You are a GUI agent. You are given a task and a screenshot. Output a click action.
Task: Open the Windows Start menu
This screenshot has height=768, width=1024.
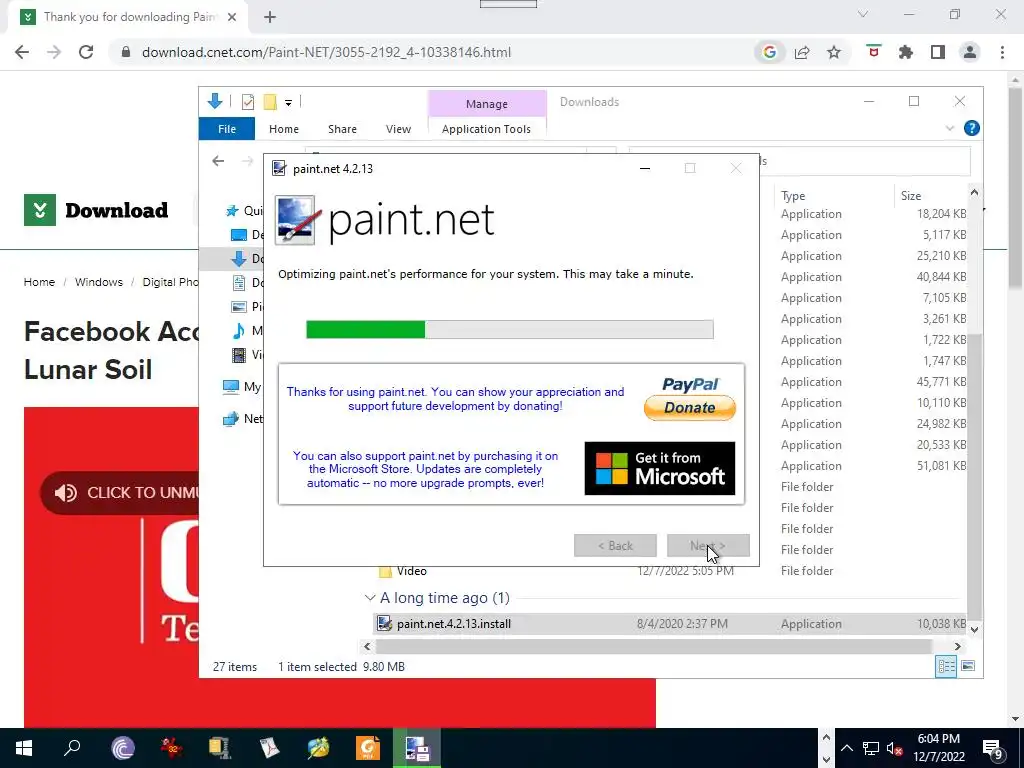(x=24, y=748)
